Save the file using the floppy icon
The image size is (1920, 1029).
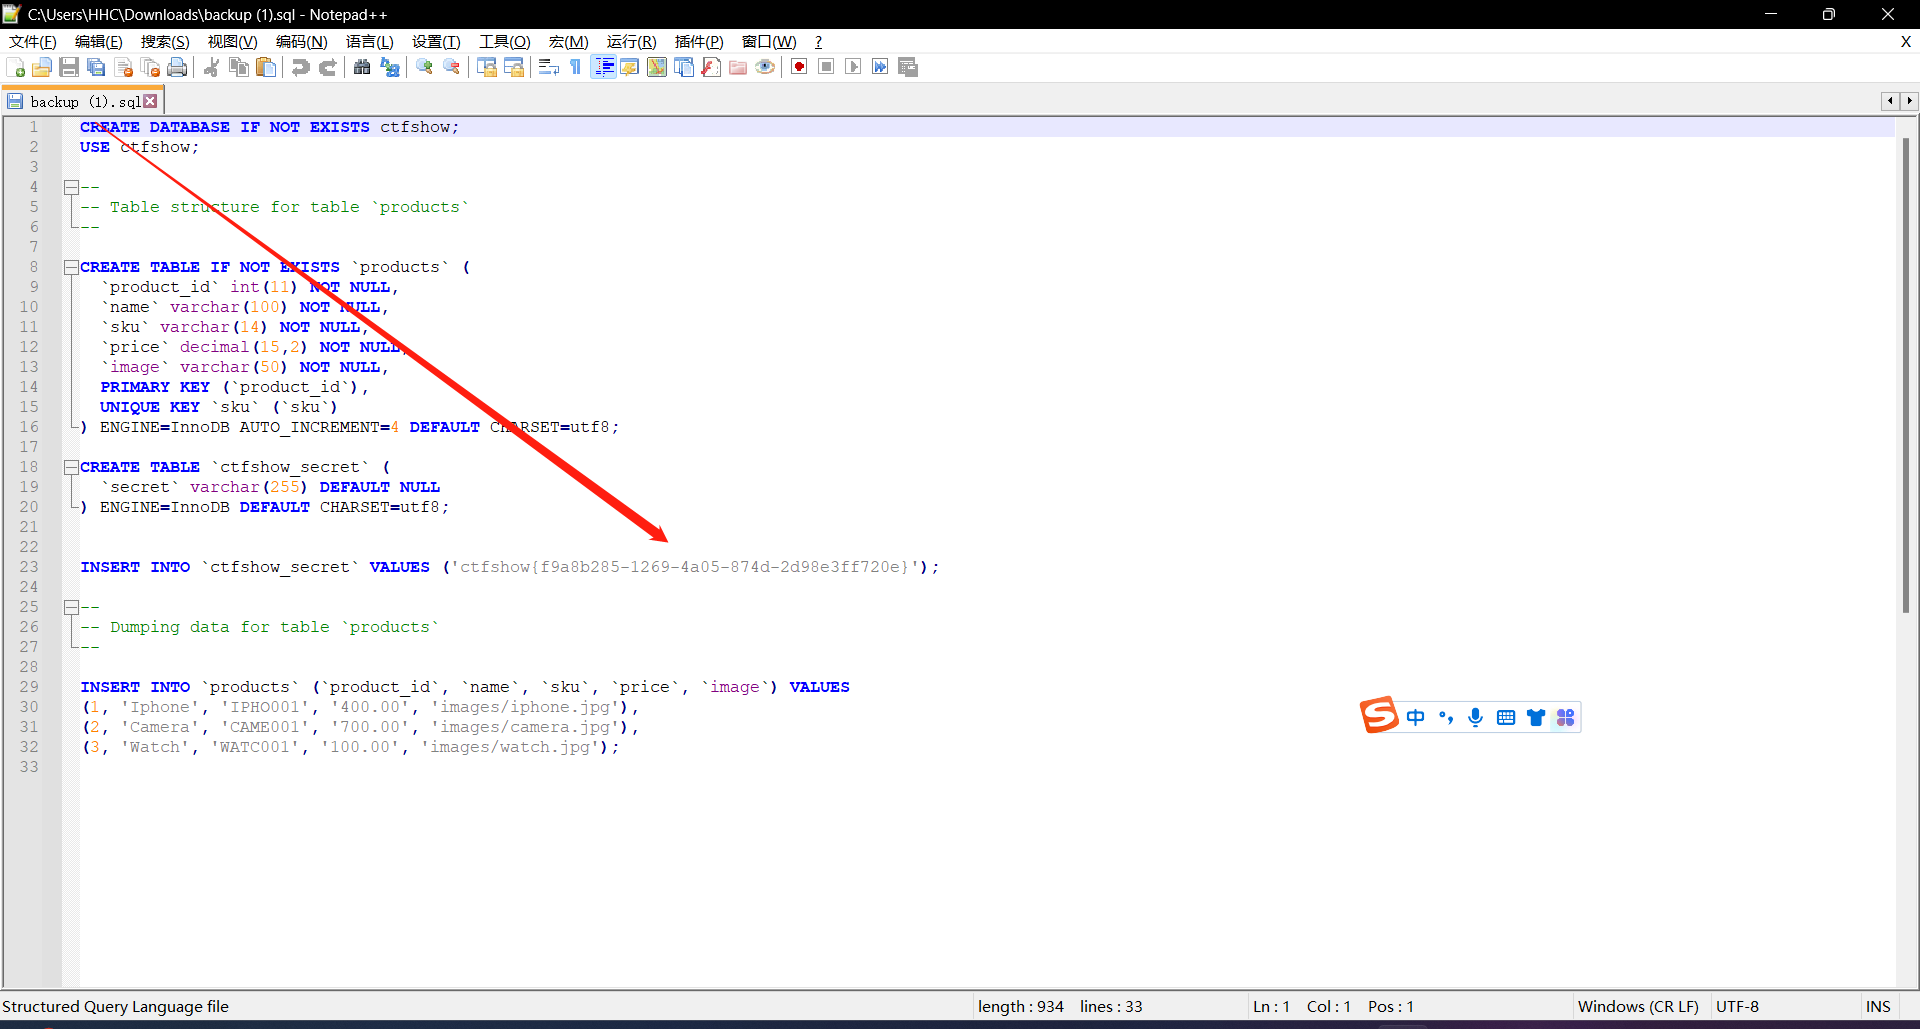pyautogui.click(x=69, y=67)
